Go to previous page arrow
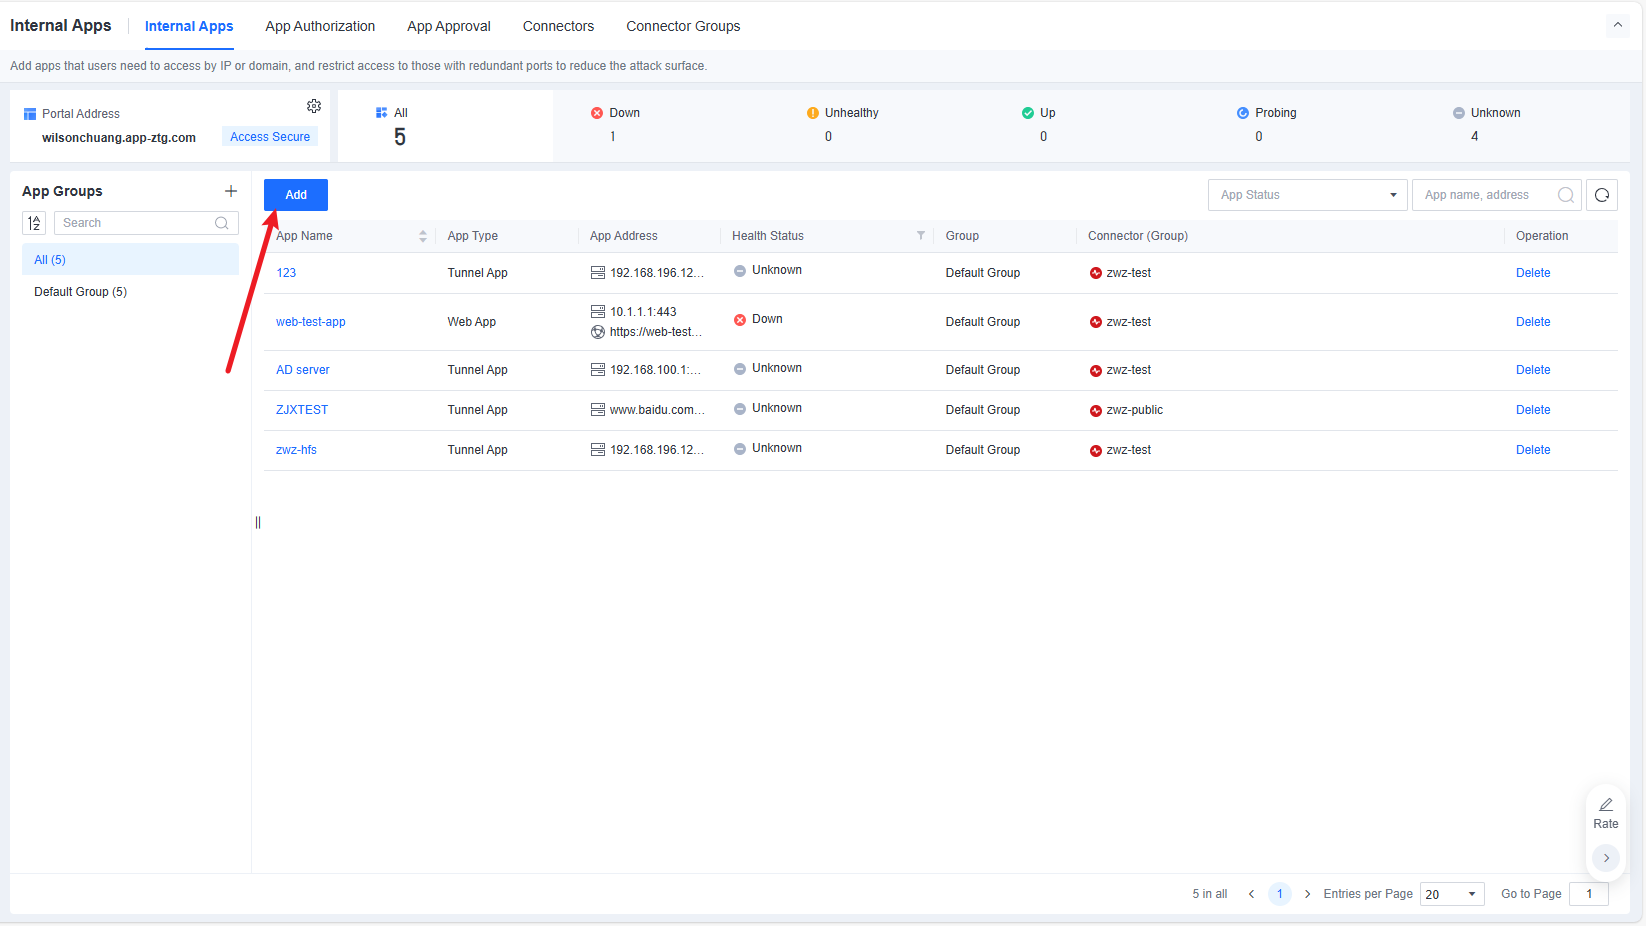 (x=1251, y=894)
